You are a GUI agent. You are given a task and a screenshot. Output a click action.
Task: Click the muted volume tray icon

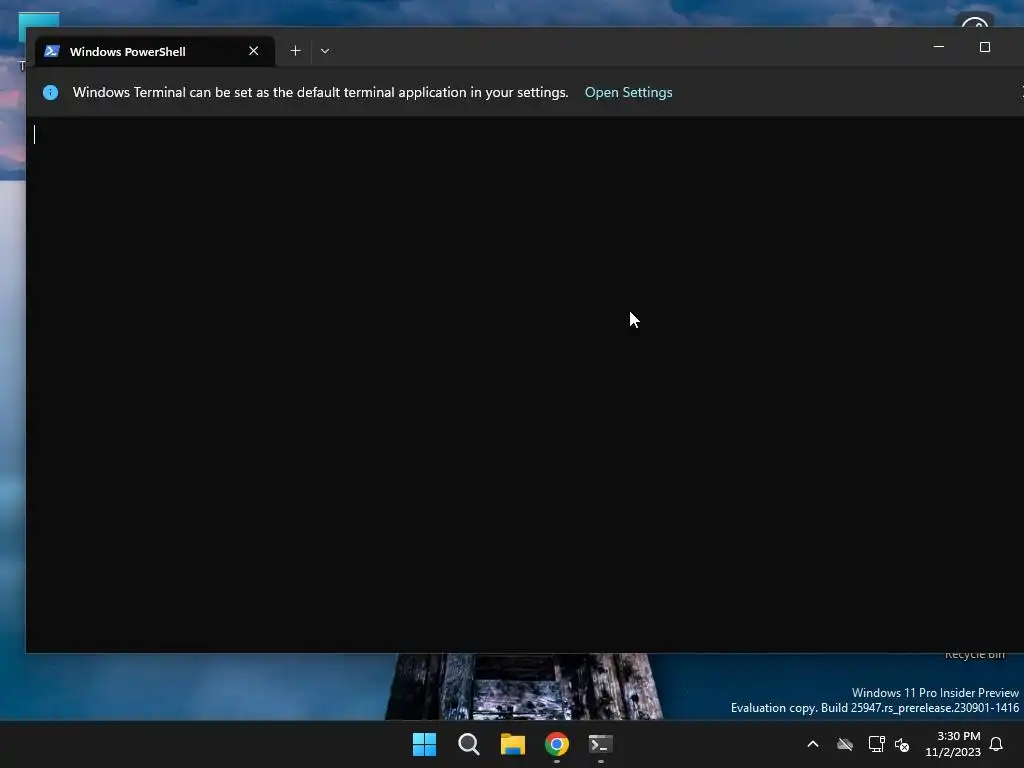[902, 744]
